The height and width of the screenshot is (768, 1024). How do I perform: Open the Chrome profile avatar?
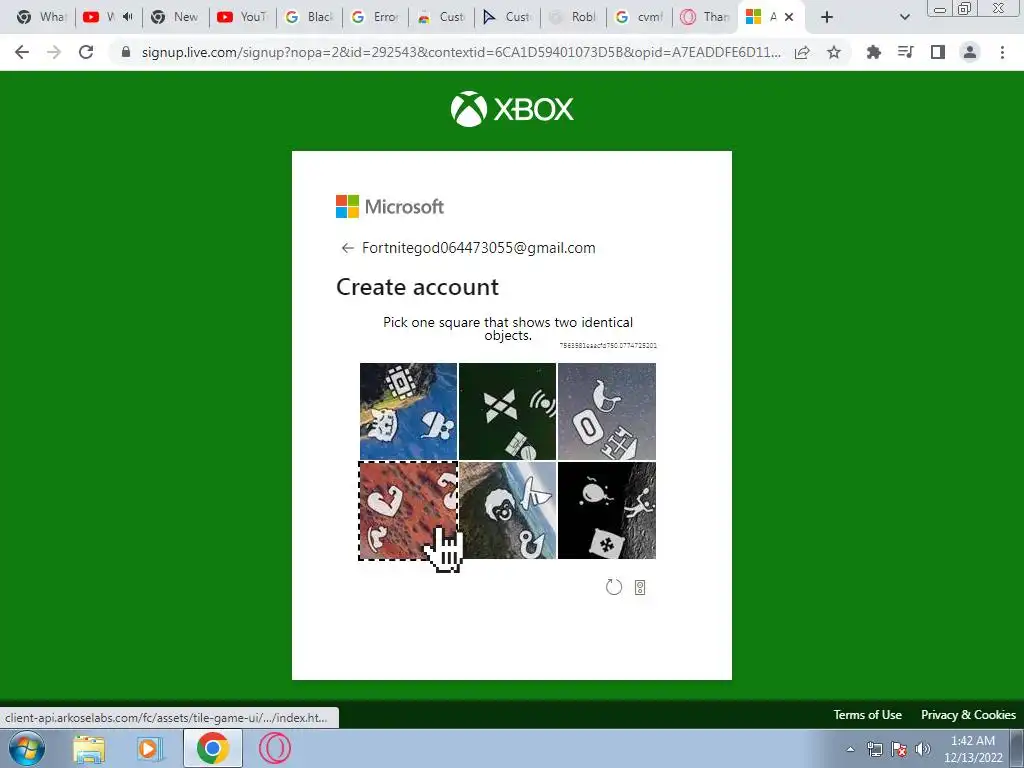coord(970,52)
